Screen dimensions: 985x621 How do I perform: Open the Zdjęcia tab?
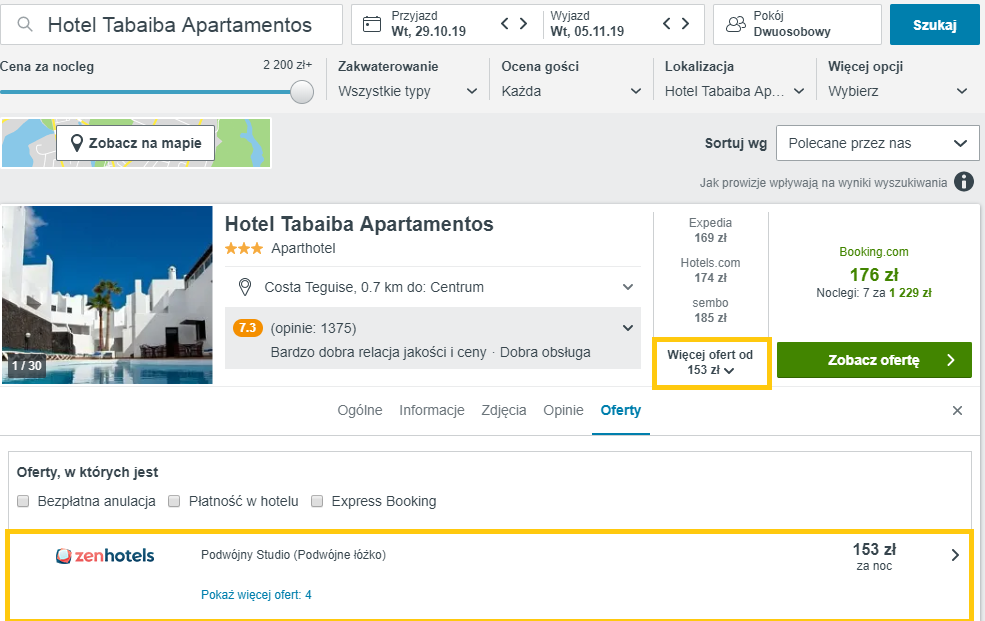pos(503,411)
